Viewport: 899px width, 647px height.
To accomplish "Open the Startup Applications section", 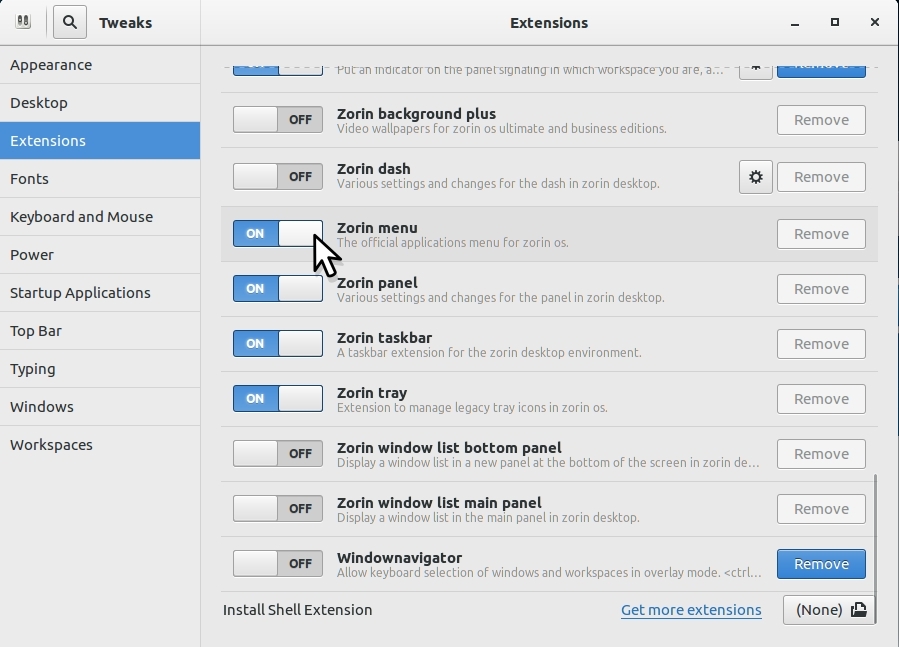I will pyautogui.click(x=80, y=293).
